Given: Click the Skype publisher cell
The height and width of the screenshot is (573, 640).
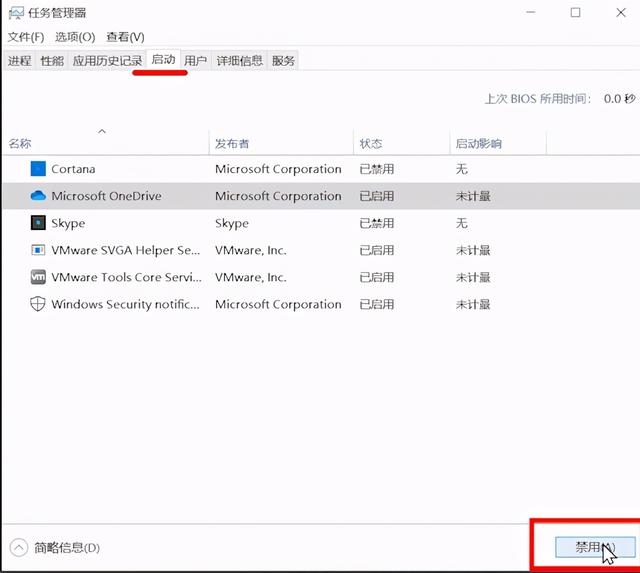Looking at the screenshot, I should coord(231,223).
